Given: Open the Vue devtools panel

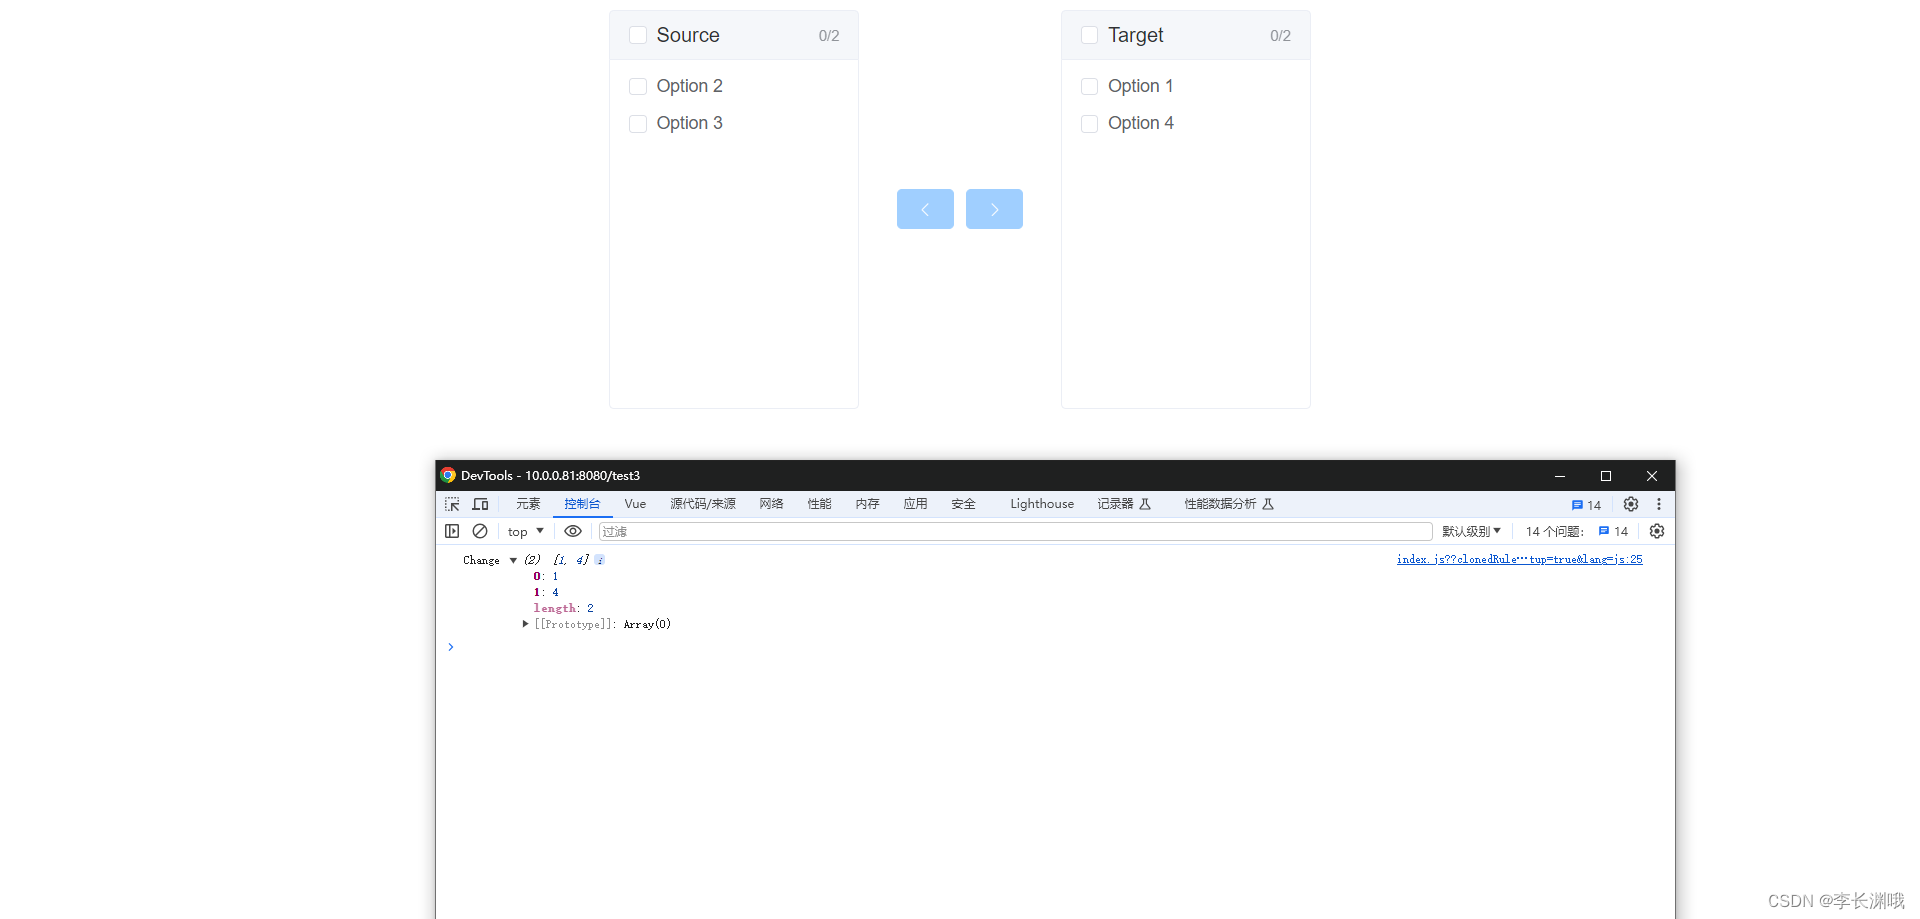Looking at the screenshot, I should tap(634, 504).
